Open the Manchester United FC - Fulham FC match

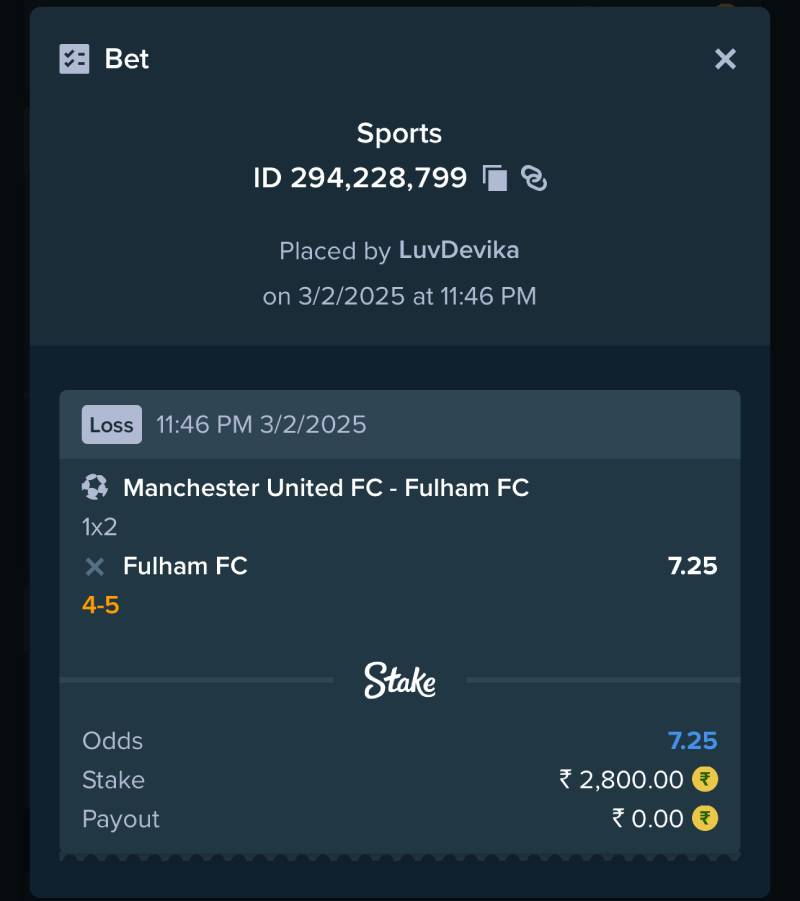point(325,488)
